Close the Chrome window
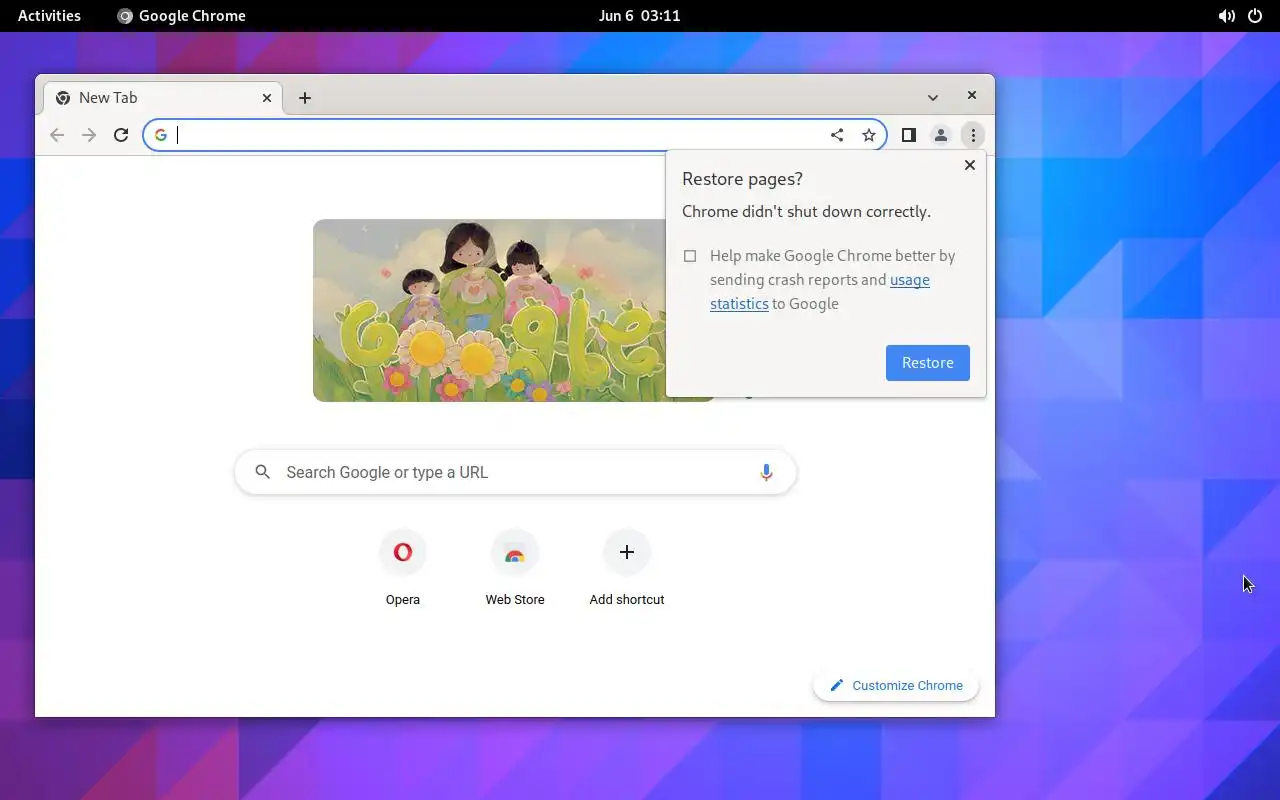 click(x=971, y=95)
